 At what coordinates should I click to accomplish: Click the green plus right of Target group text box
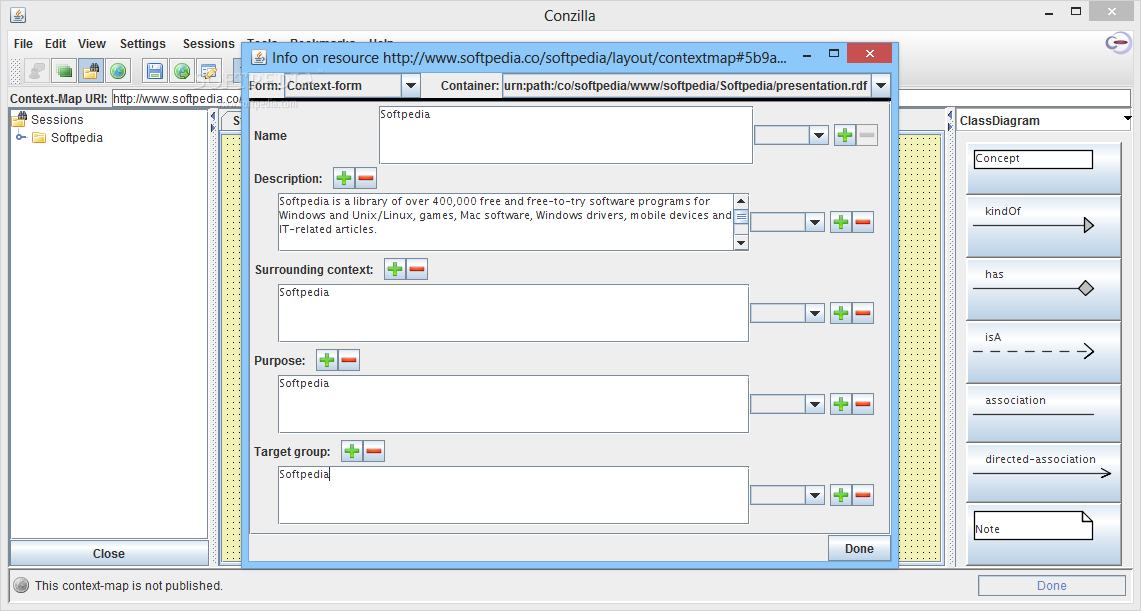[841, 495]
